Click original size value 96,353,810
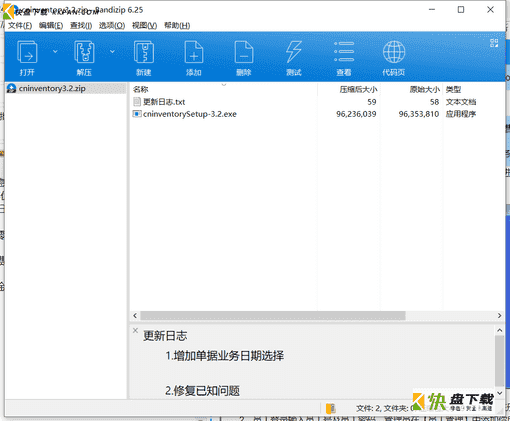The image size is (510, 421). click(x=419, y=114)
